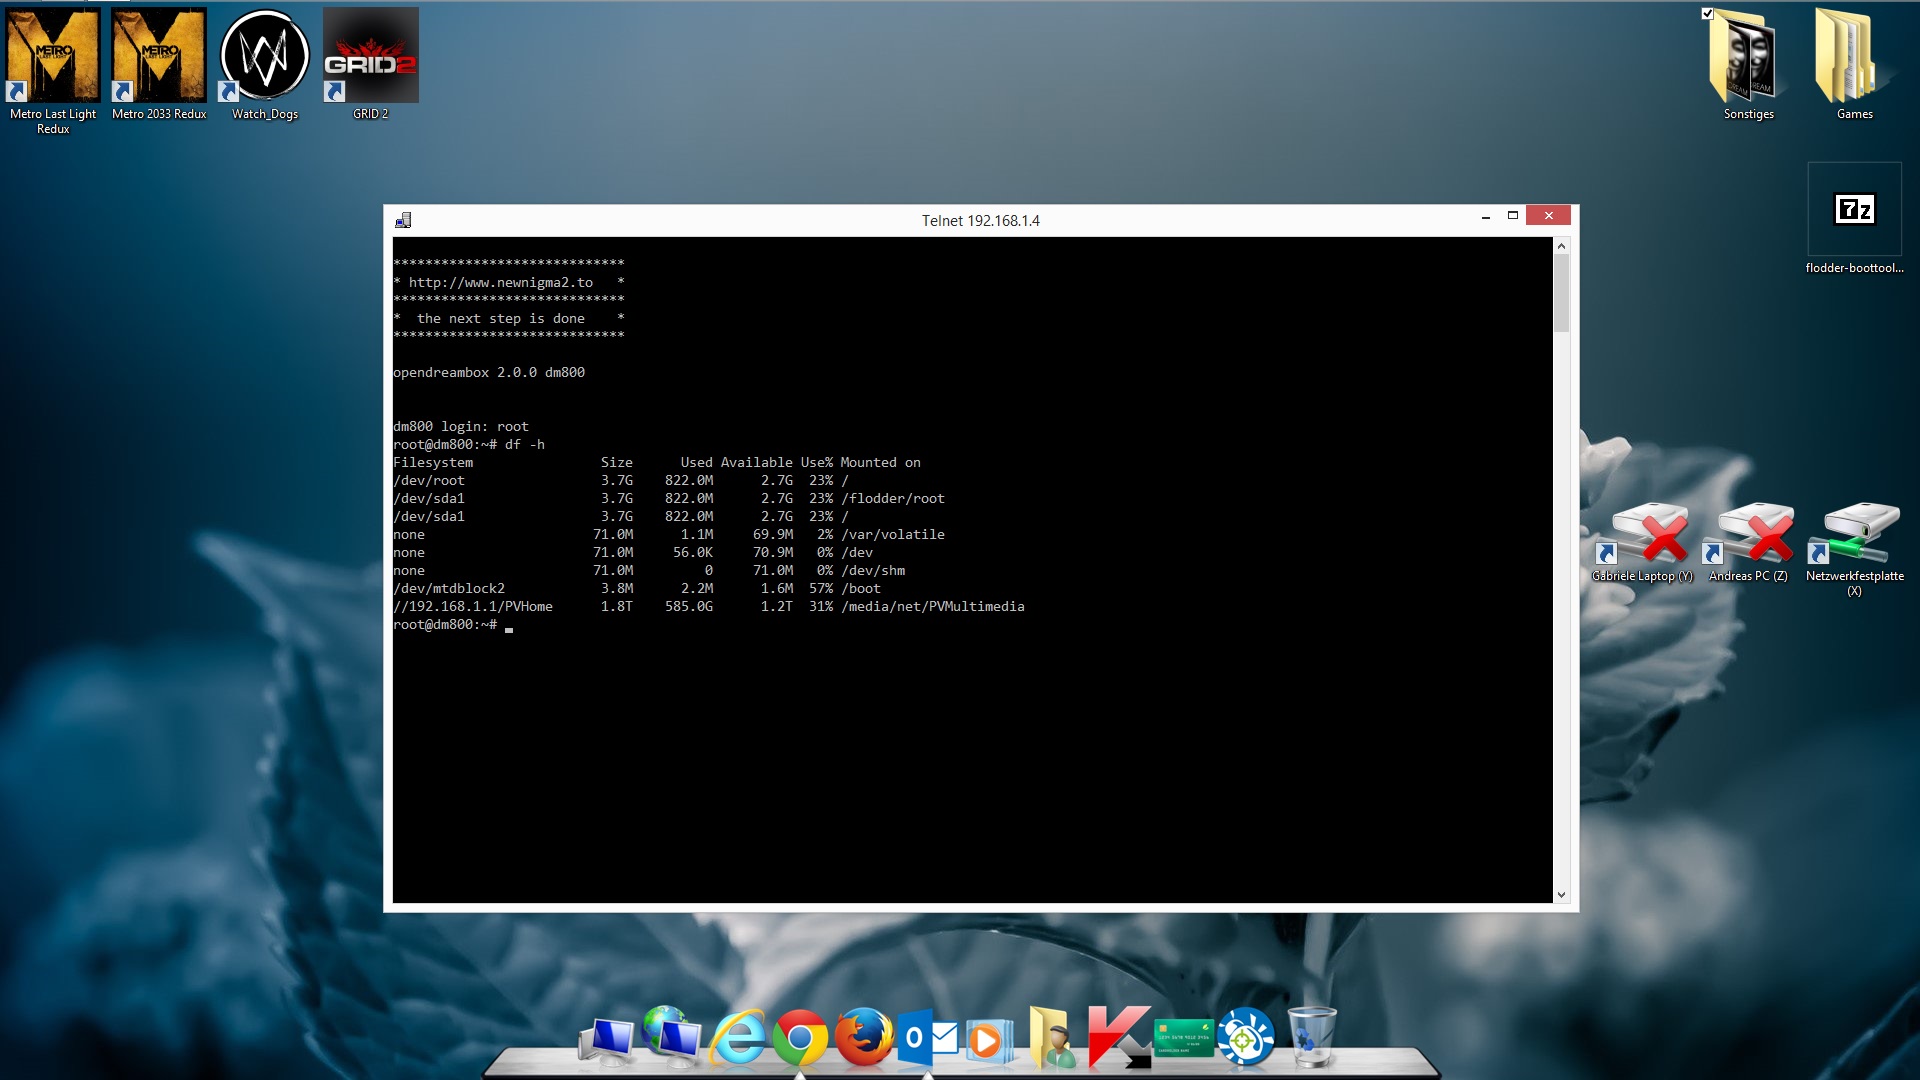This screenshot has height=1080, width=1920.
Task: Open the Recycle Bin in the dock
Action: pyautogui.click(x=1311, y=1038)
